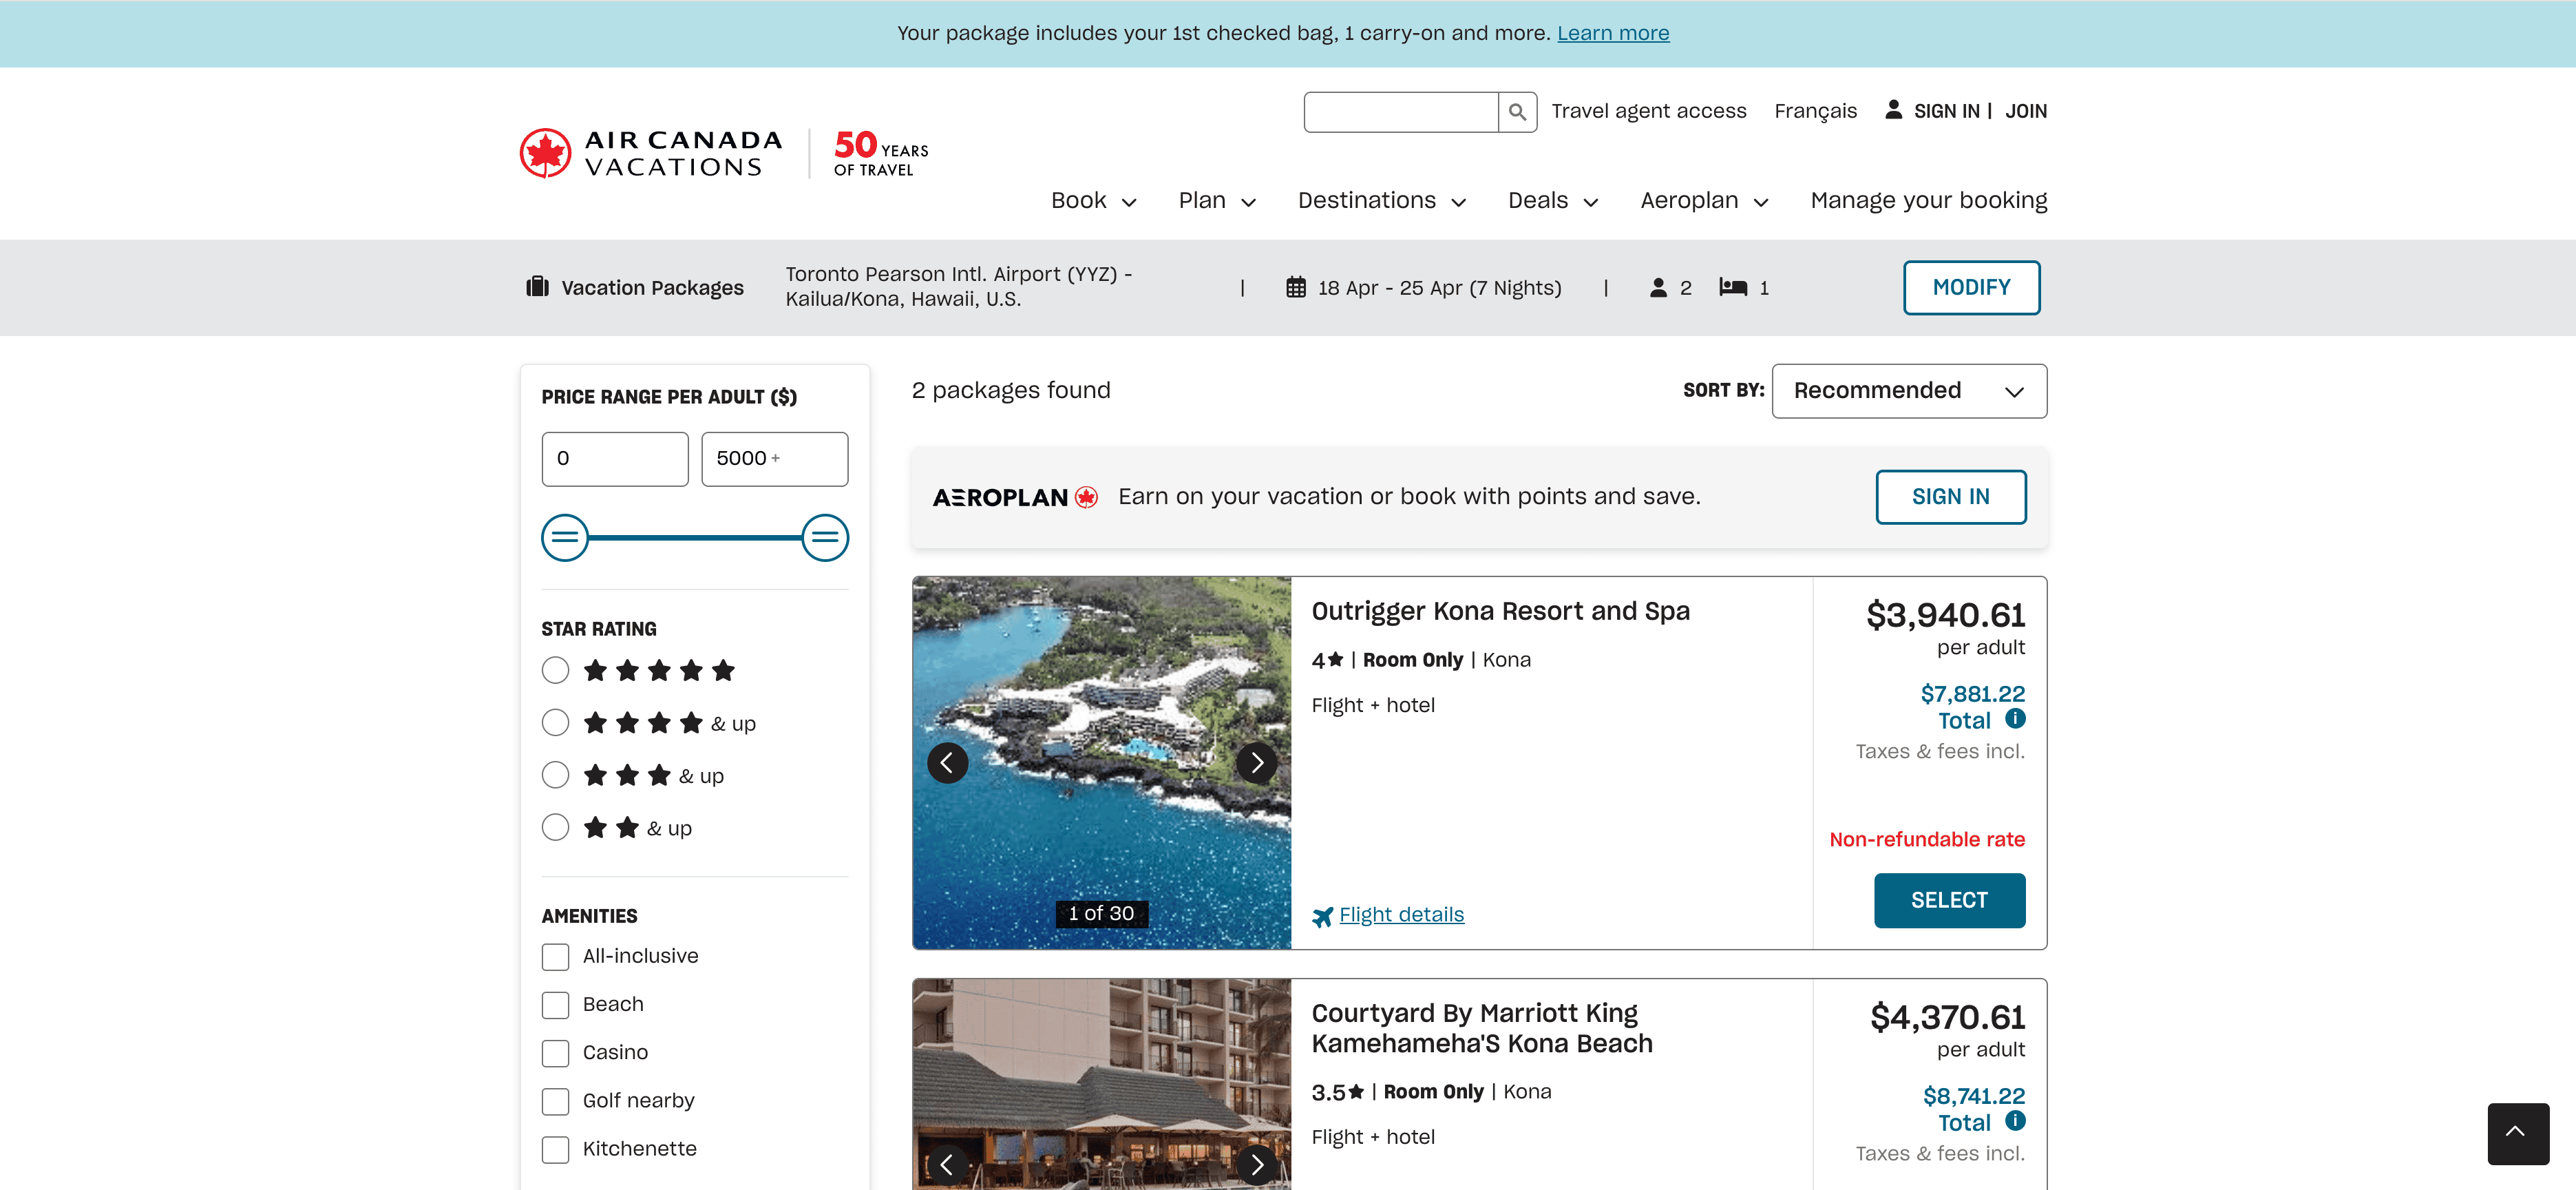Open Flight details link for Outrigger
The width and height of the screenshot is (2576, 1190).
point(1400,915)
